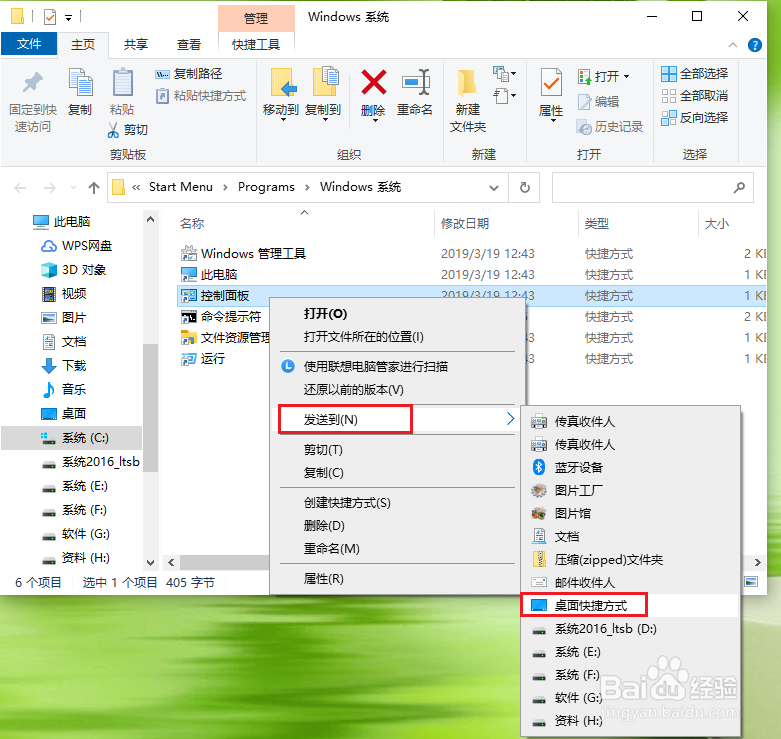Click 全部取消 (Select none)
The image size is (781, 739).
click(694, 96)
